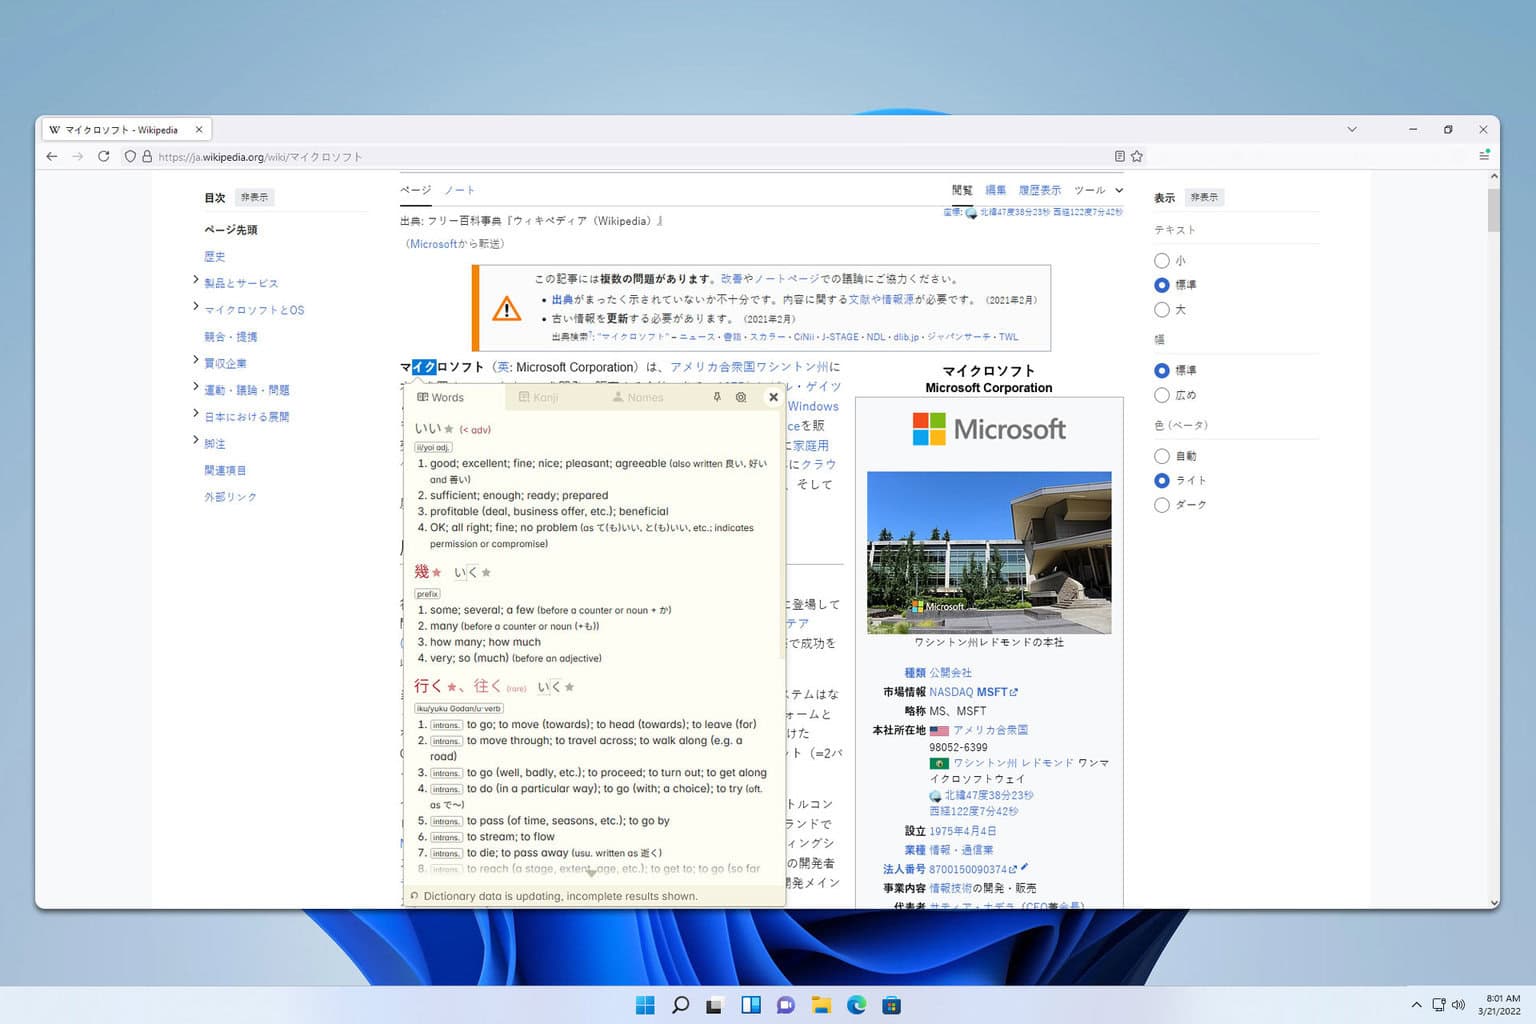Switch to the Kanji tab
1536x1024 pixels.
click(x=539, y=397)
